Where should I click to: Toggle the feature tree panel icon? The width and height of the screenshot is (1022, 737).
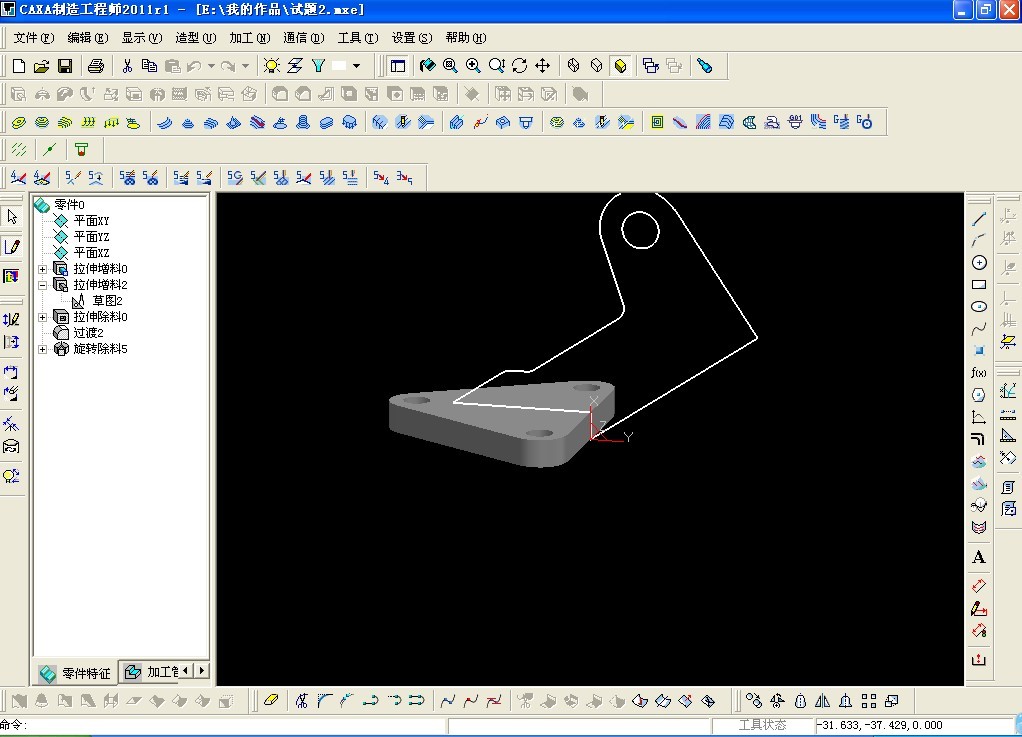(398, 66)
